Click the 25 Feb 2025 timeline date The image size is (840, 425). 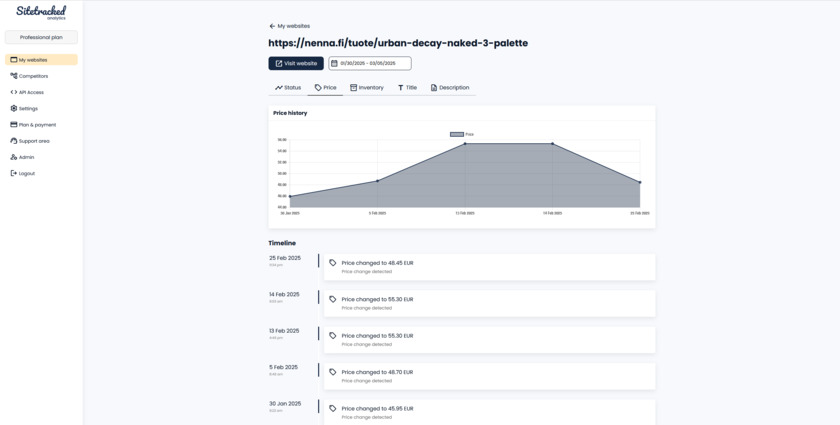point(285,258)
